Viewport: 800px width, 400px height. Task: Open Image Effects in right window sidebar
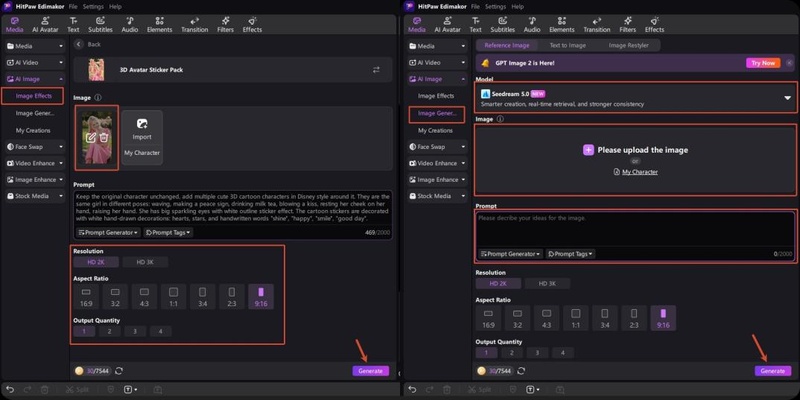point(436,96)
